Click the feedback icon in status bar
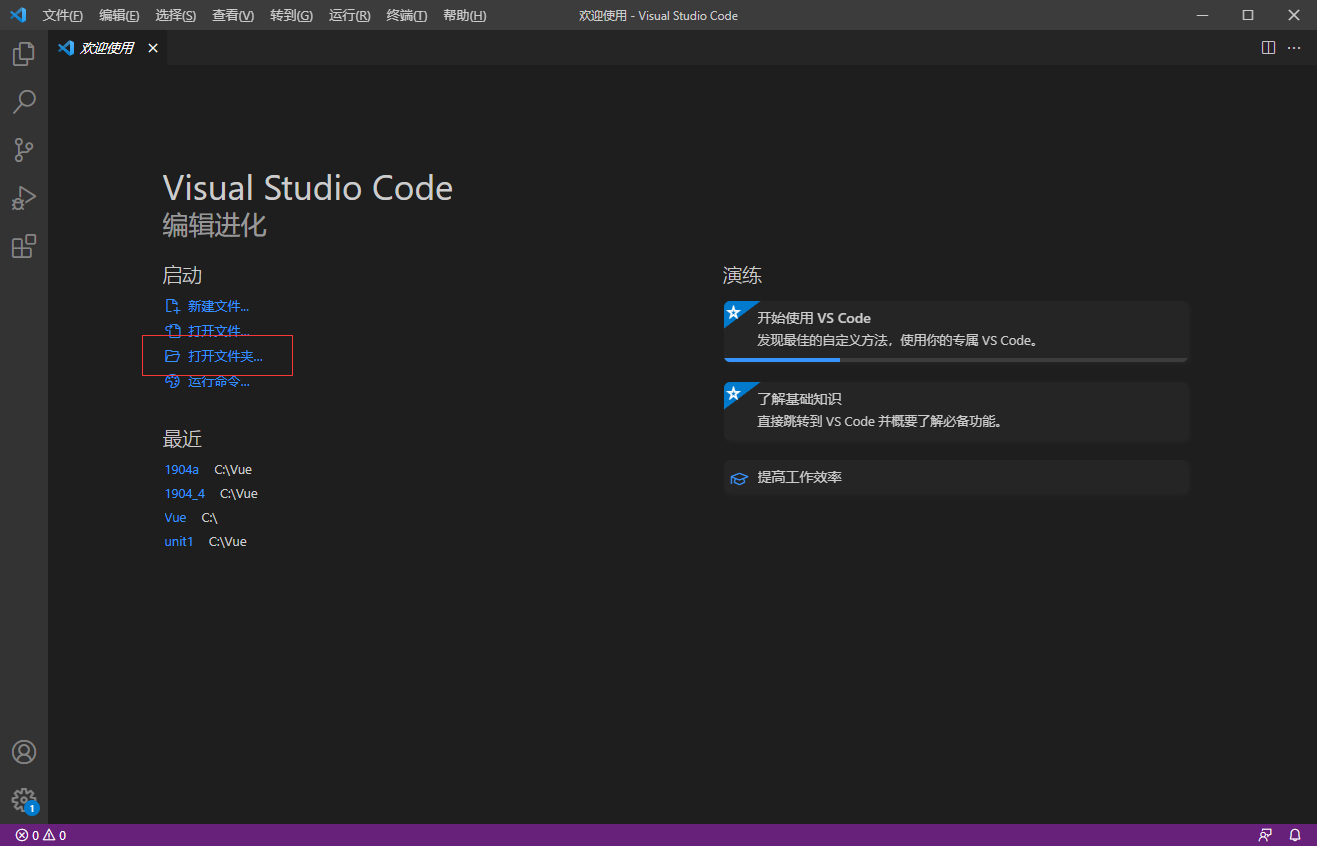This screenshot has width=1317, height=846. [x=1266, y=835]
